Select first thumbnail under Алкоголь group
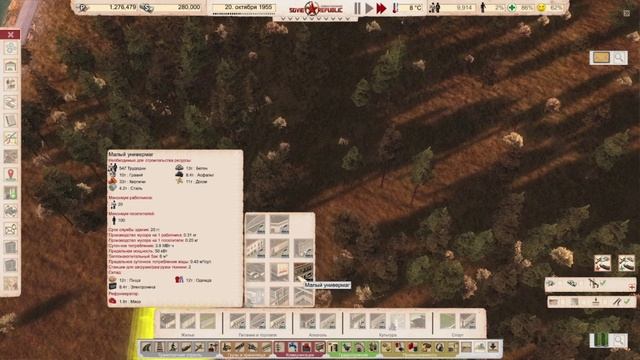Viewport: 640px width, 360px height. click(x=308, y=321)
